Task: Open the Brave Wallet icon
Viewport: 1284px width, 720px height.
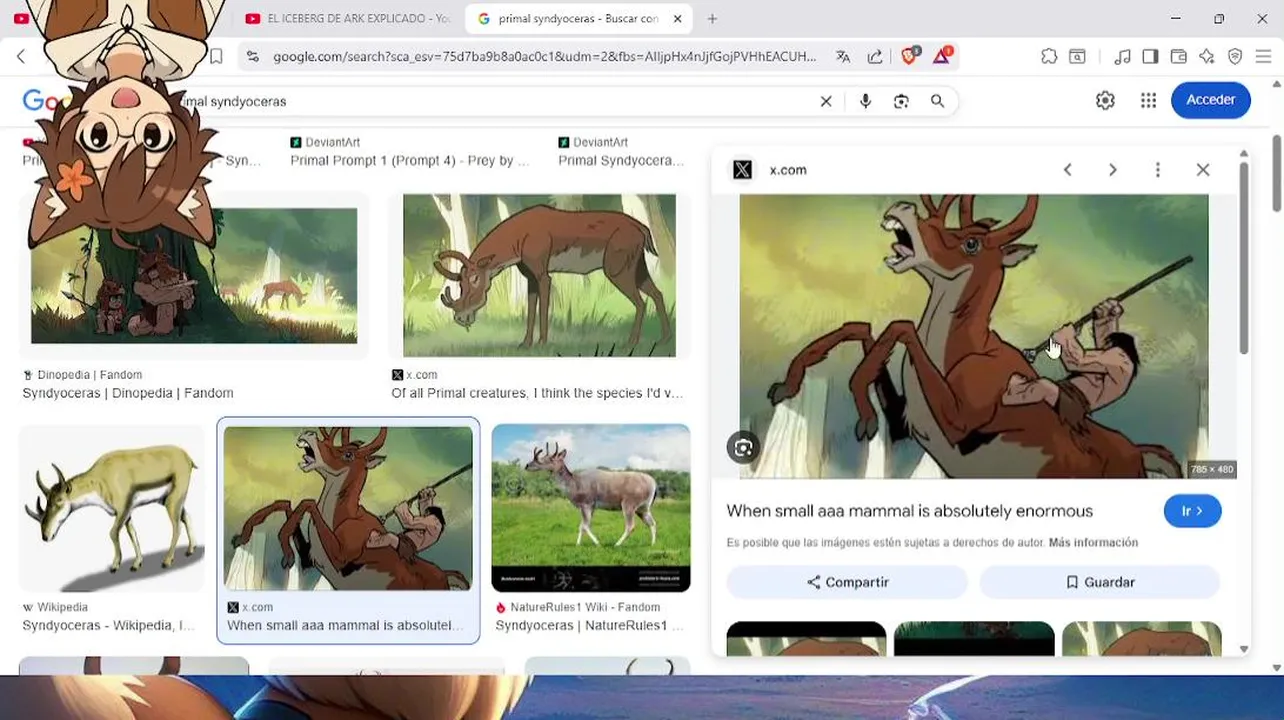Action: coord(1179,57)
